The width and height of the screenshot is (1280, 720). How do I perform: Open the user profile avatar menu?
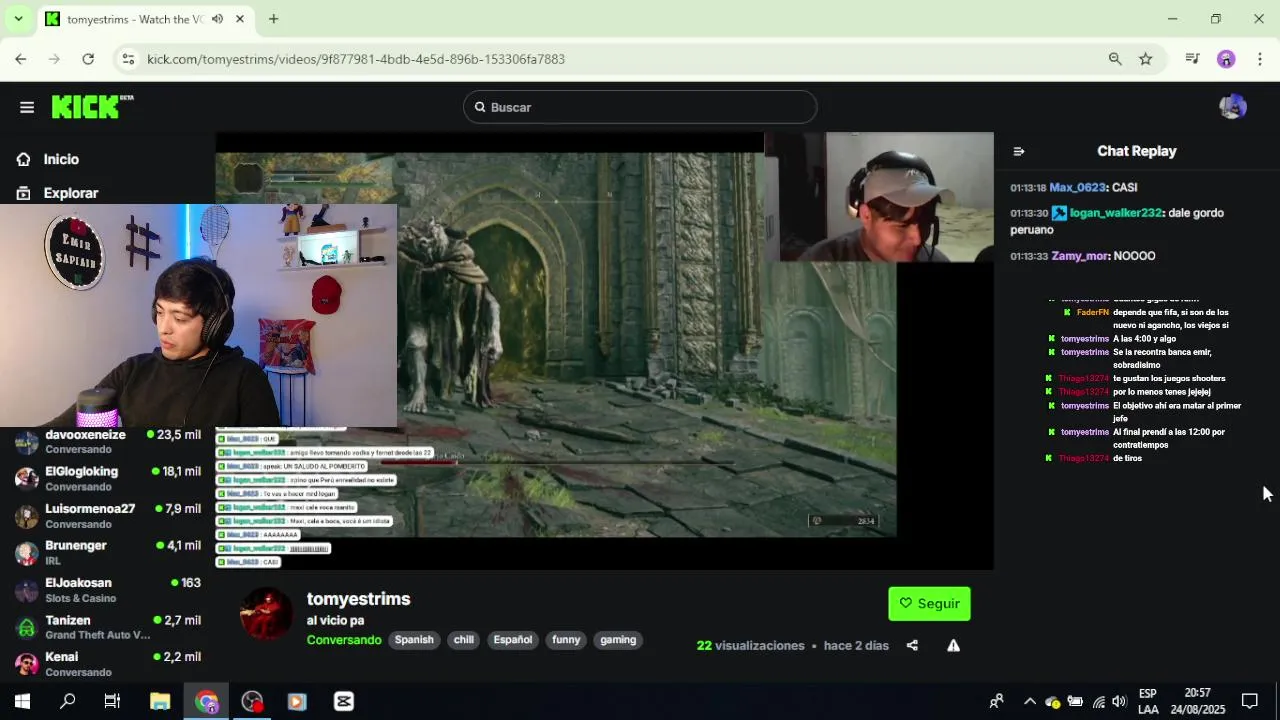(1233, 107)
